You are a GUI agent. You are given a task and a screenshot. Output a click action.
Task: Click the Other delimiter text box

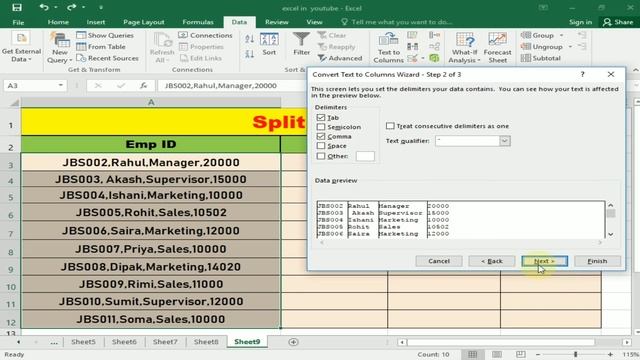(365, 156)
